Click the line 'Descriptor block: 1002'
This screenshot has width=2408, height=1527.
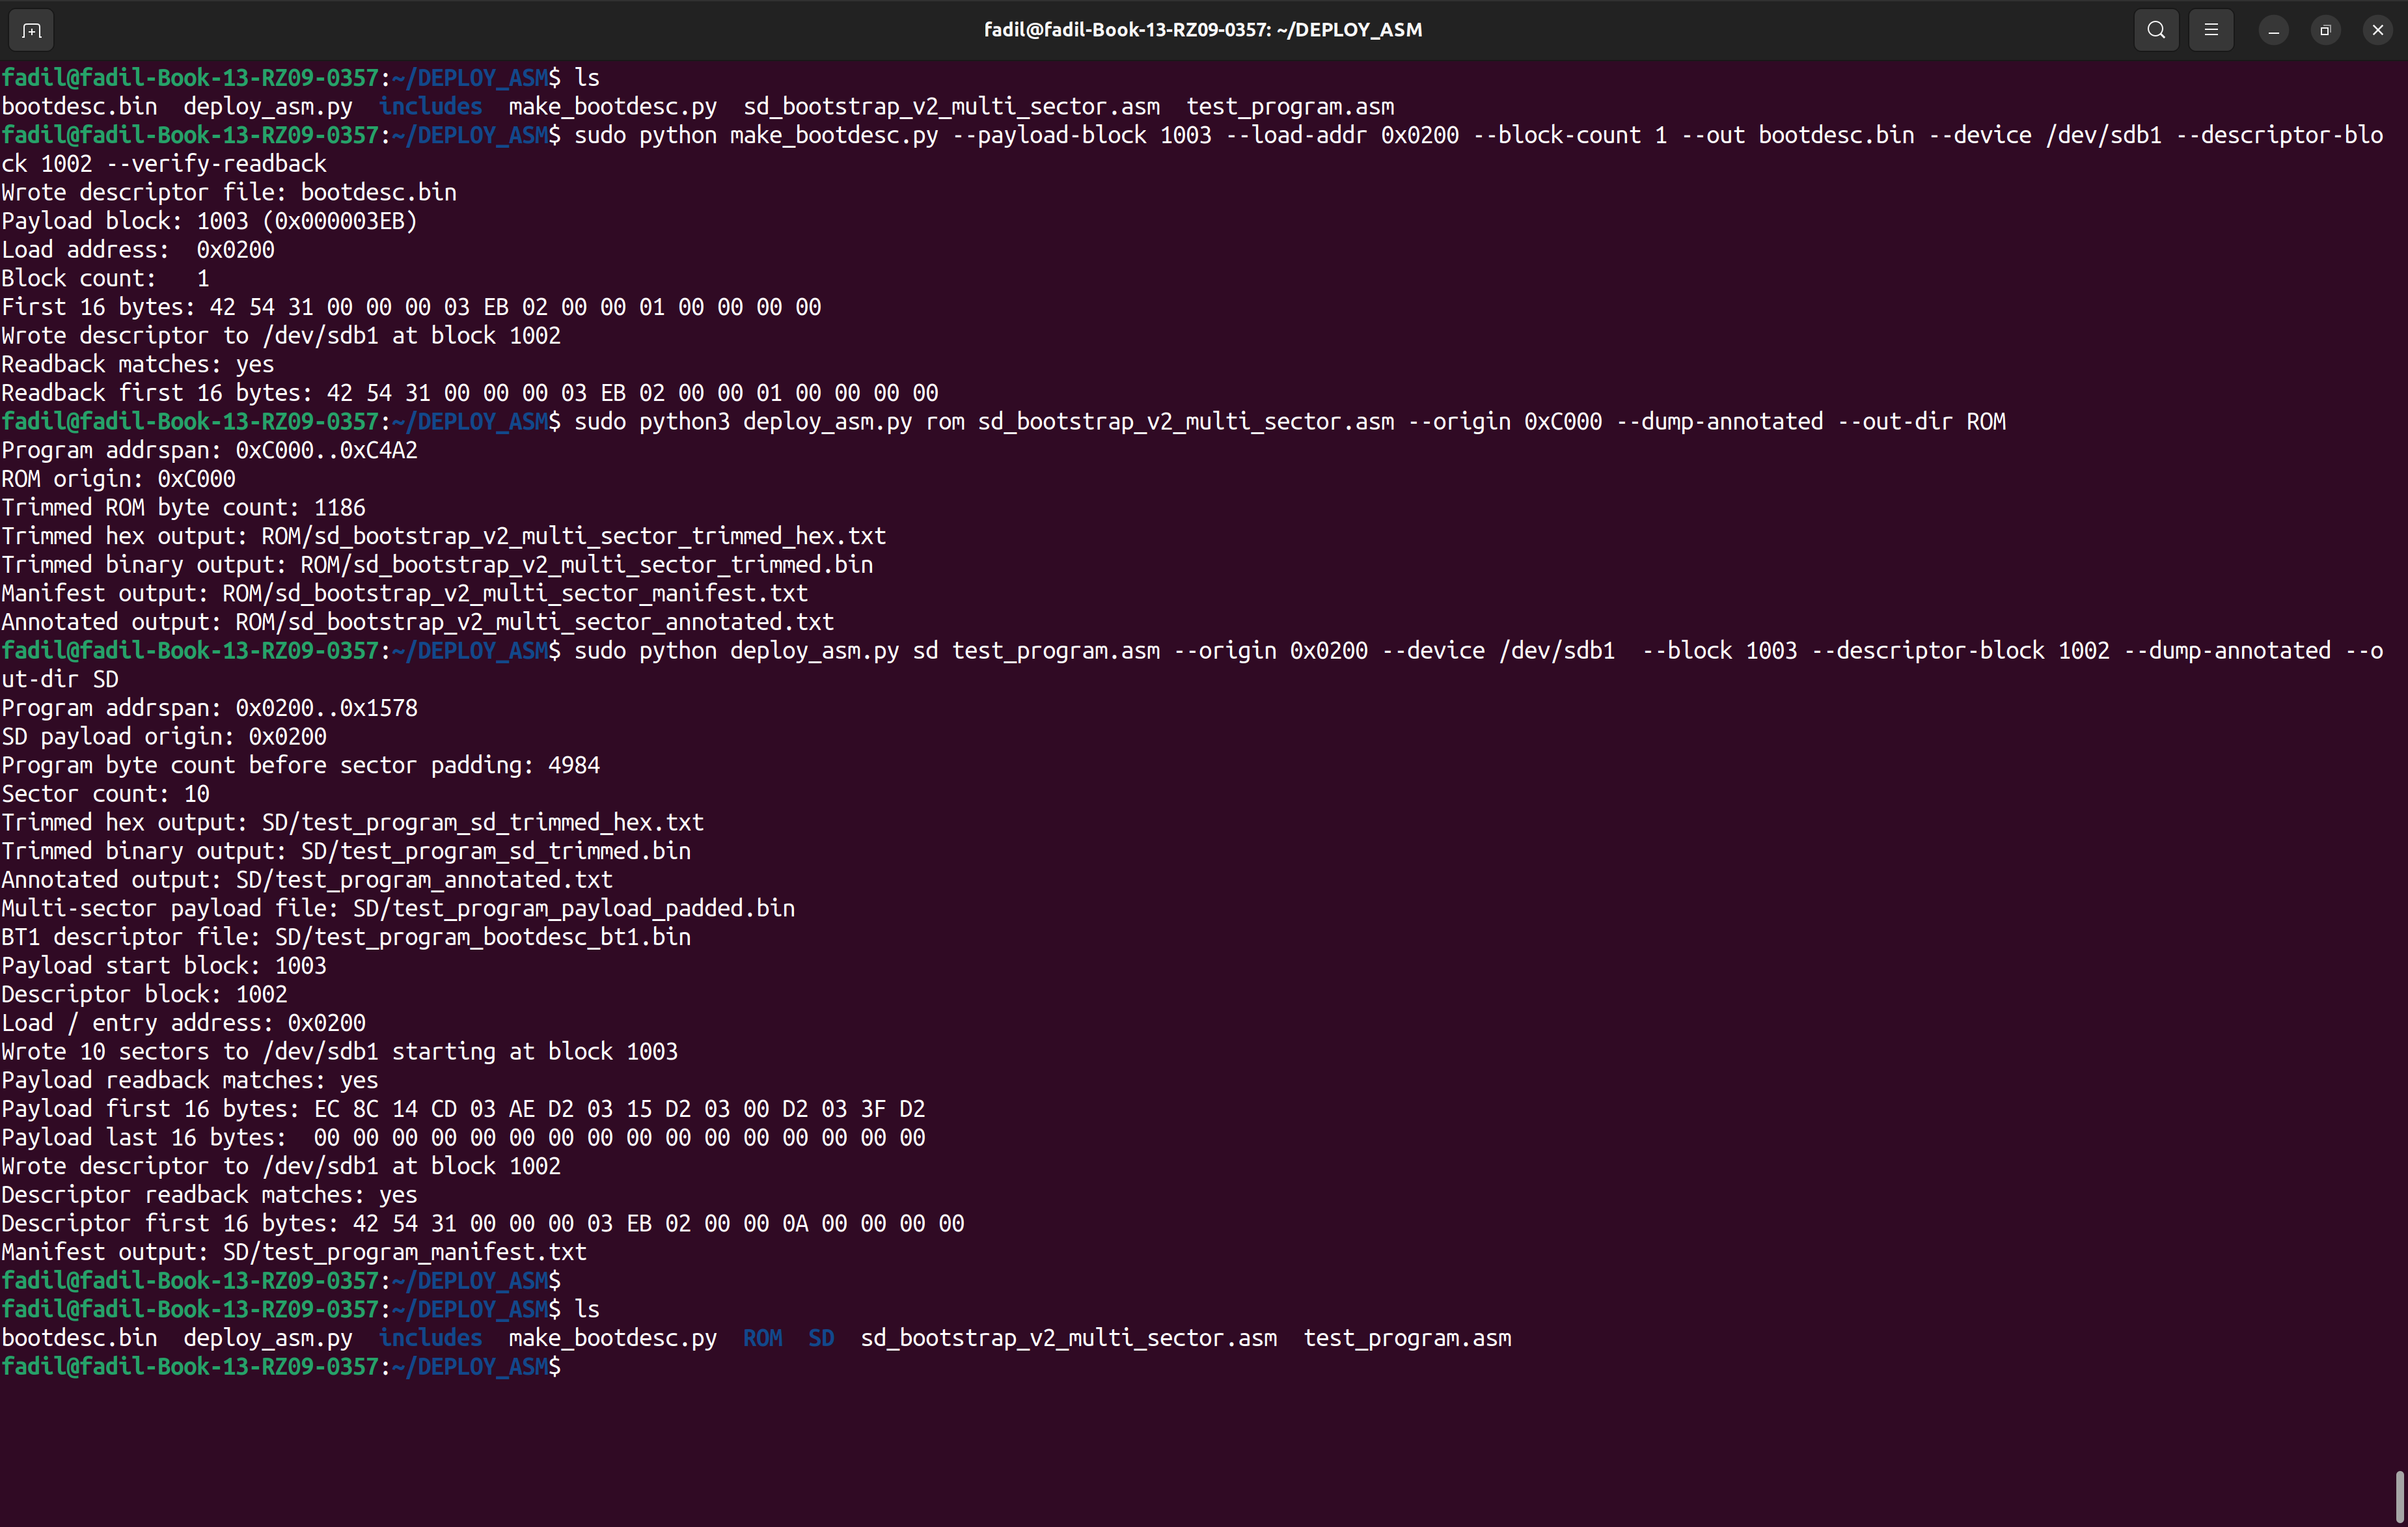(x=144, y=994)
